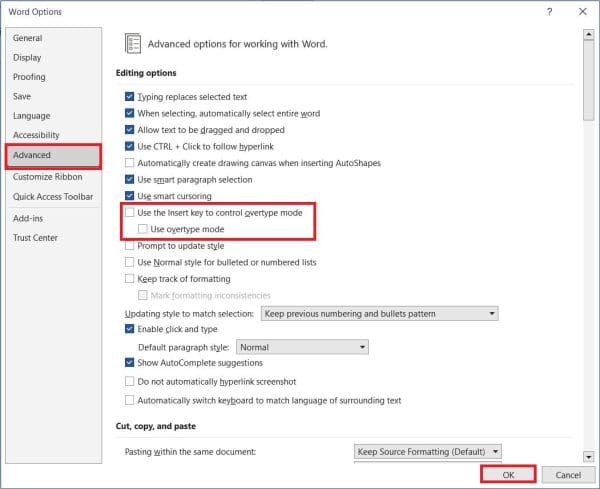Open the Proofing category

tap(29, 77)
